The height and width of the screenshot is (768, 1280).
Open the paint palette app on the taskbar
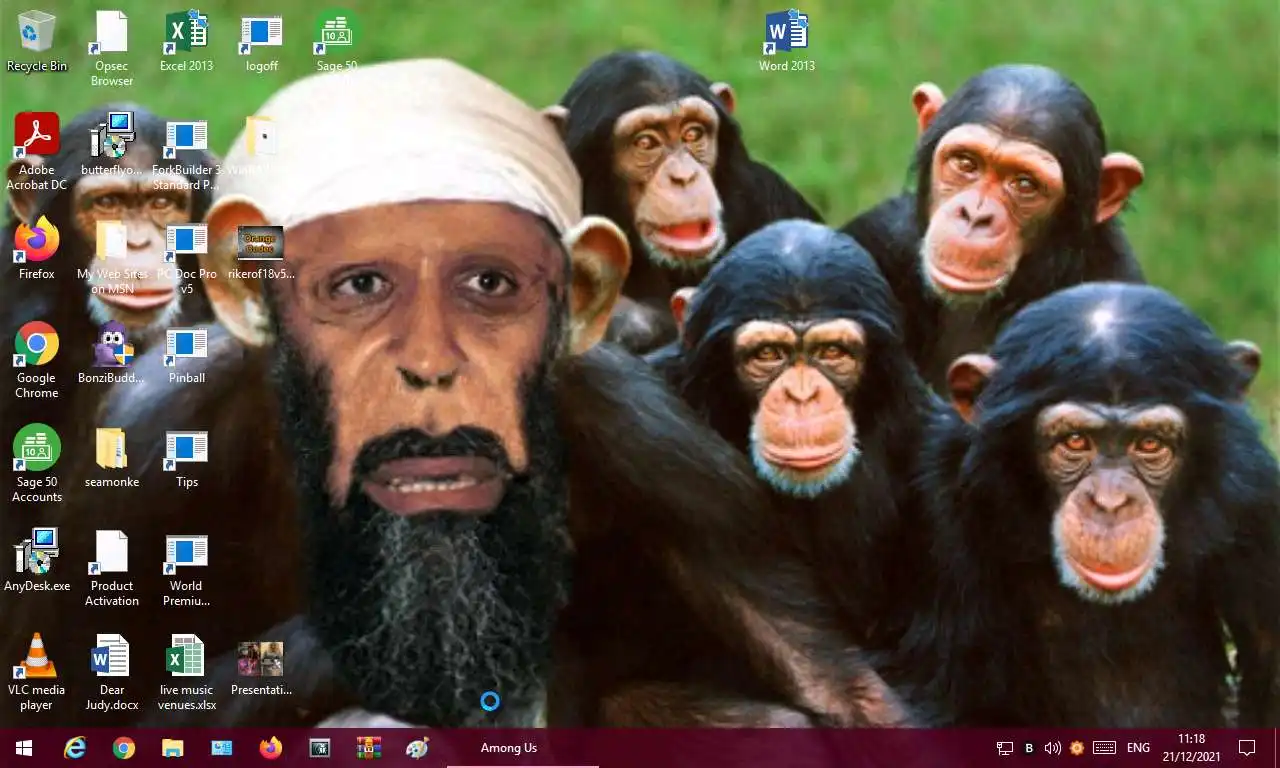[417, 748]
